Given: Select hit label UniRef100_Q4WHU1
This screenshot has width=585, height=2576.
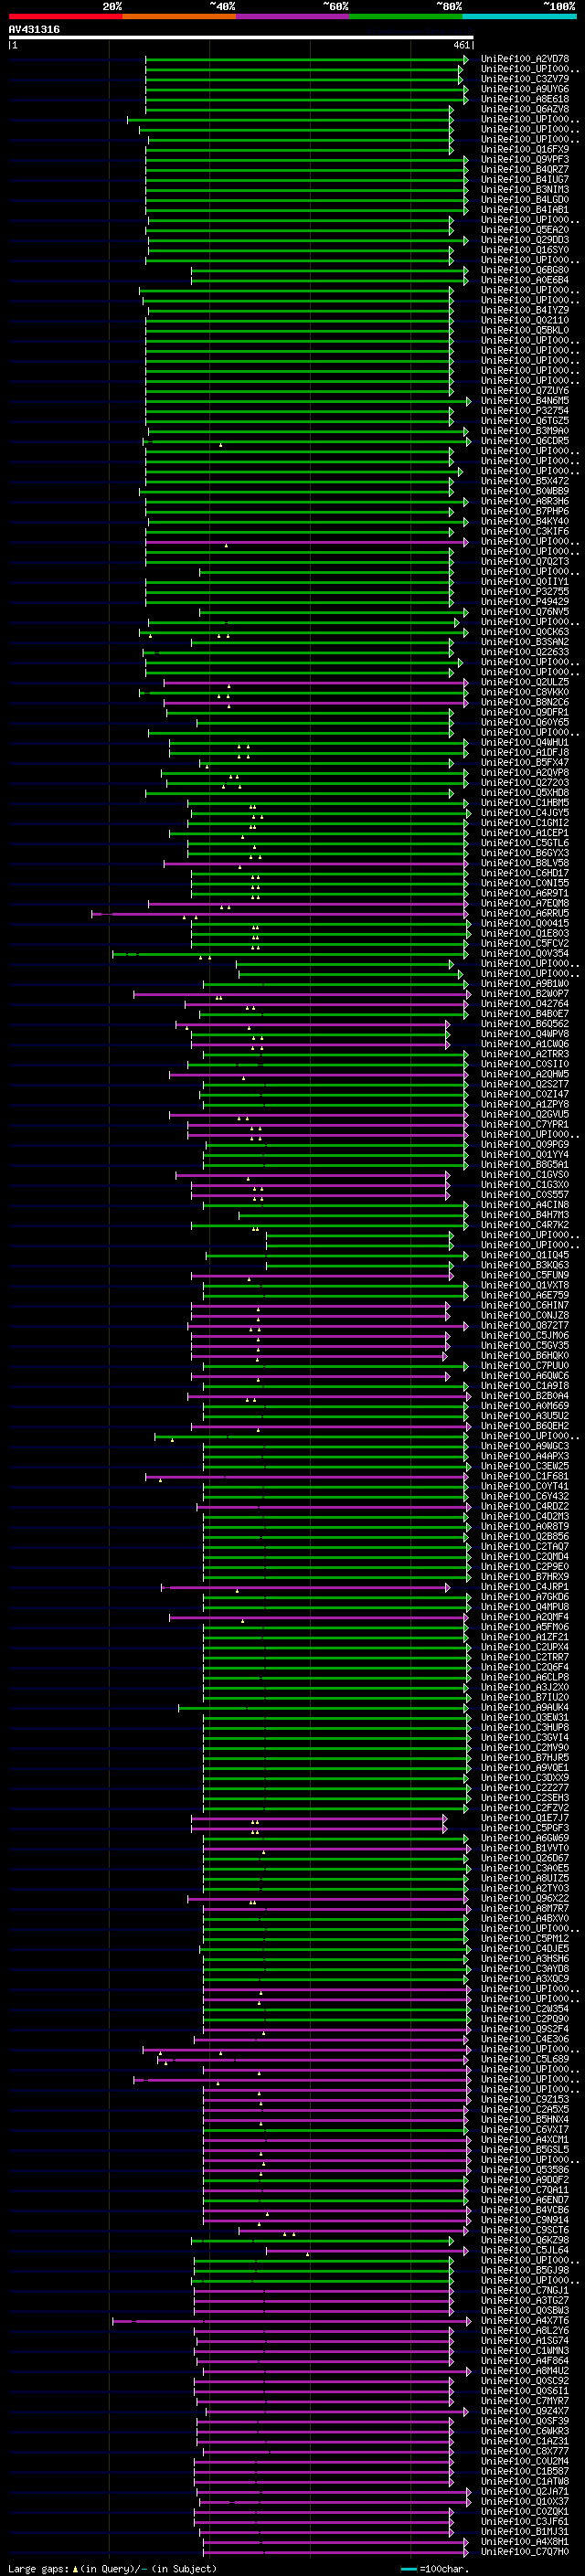Looking at the screenshot, I should click(525, 743).
